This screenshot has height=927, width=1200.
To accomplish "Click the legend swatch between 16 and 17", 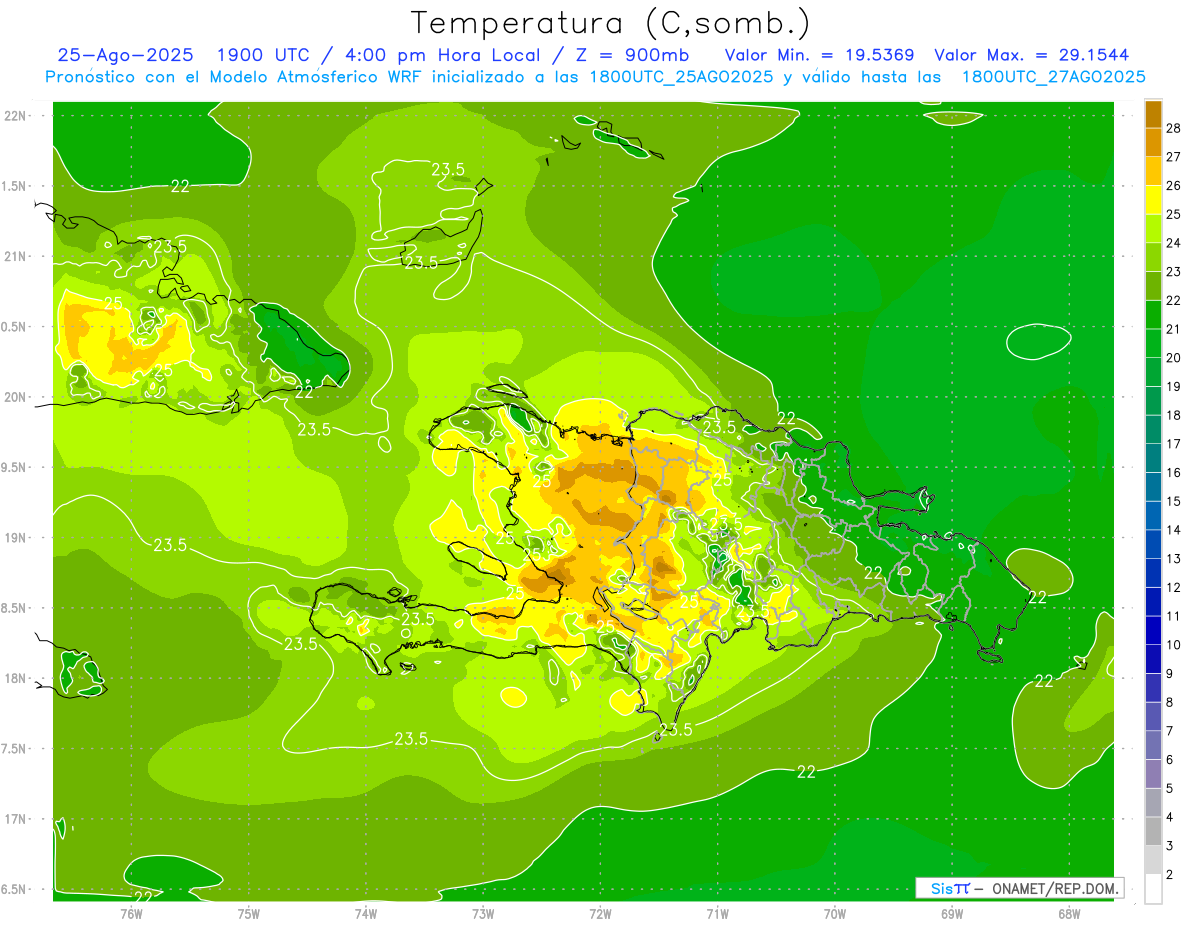I will point(1154,458).
